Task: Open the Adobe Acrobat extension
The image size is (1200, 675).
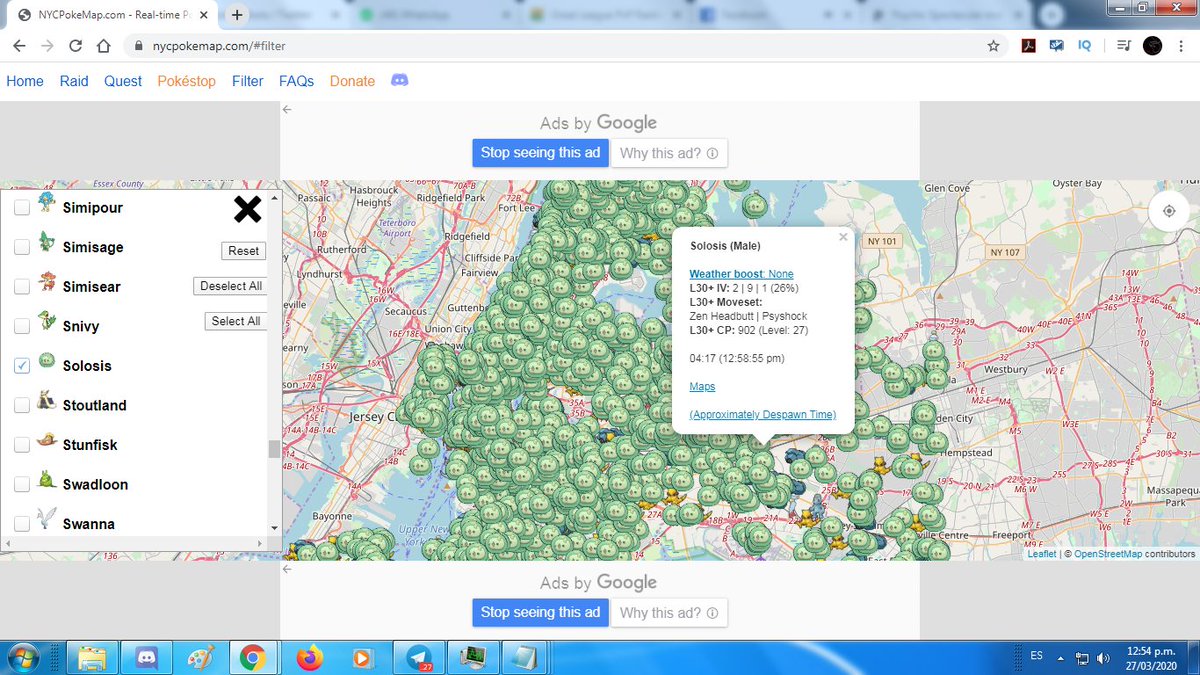Action: 1027,46
